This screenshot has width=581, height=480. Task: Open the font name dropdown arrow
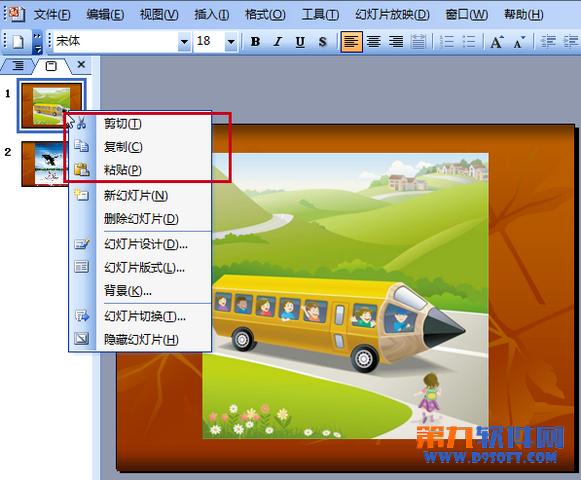click(x=184, y=42)
